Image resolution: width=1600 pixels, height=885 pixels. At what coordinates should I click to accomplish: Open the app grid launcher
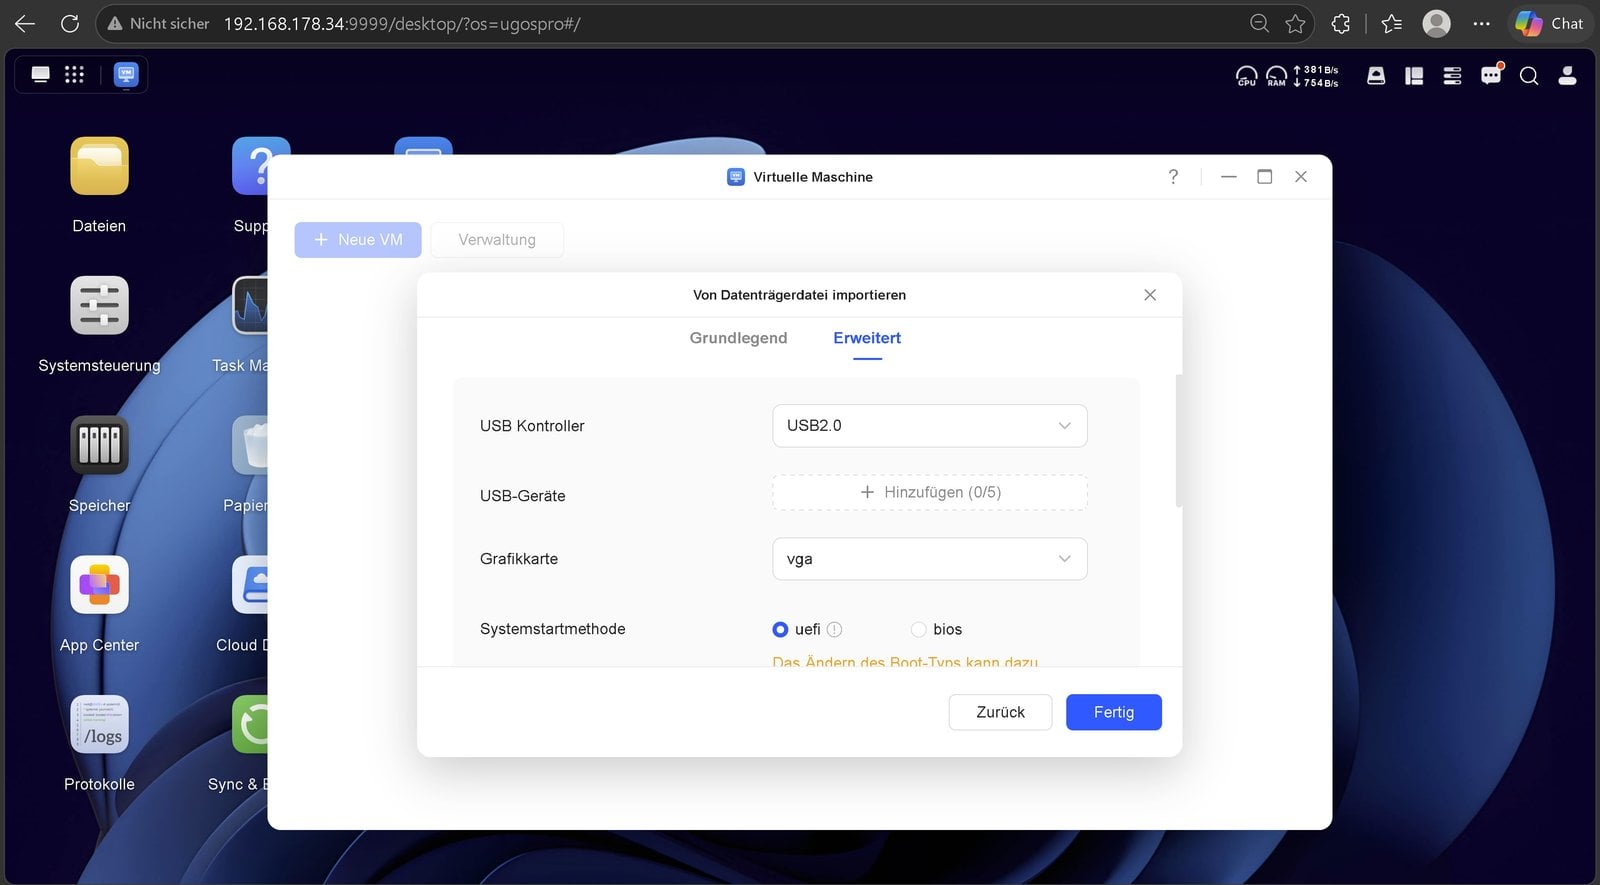74,74
